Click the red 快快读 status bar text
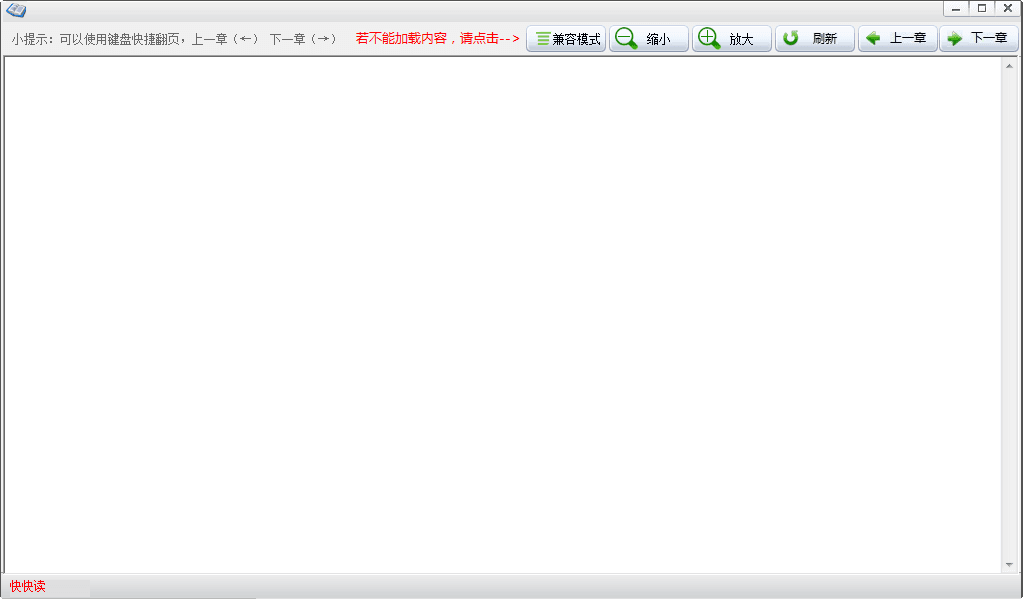The height and width of the screenshot is (599, 1023). click(28, 586)
